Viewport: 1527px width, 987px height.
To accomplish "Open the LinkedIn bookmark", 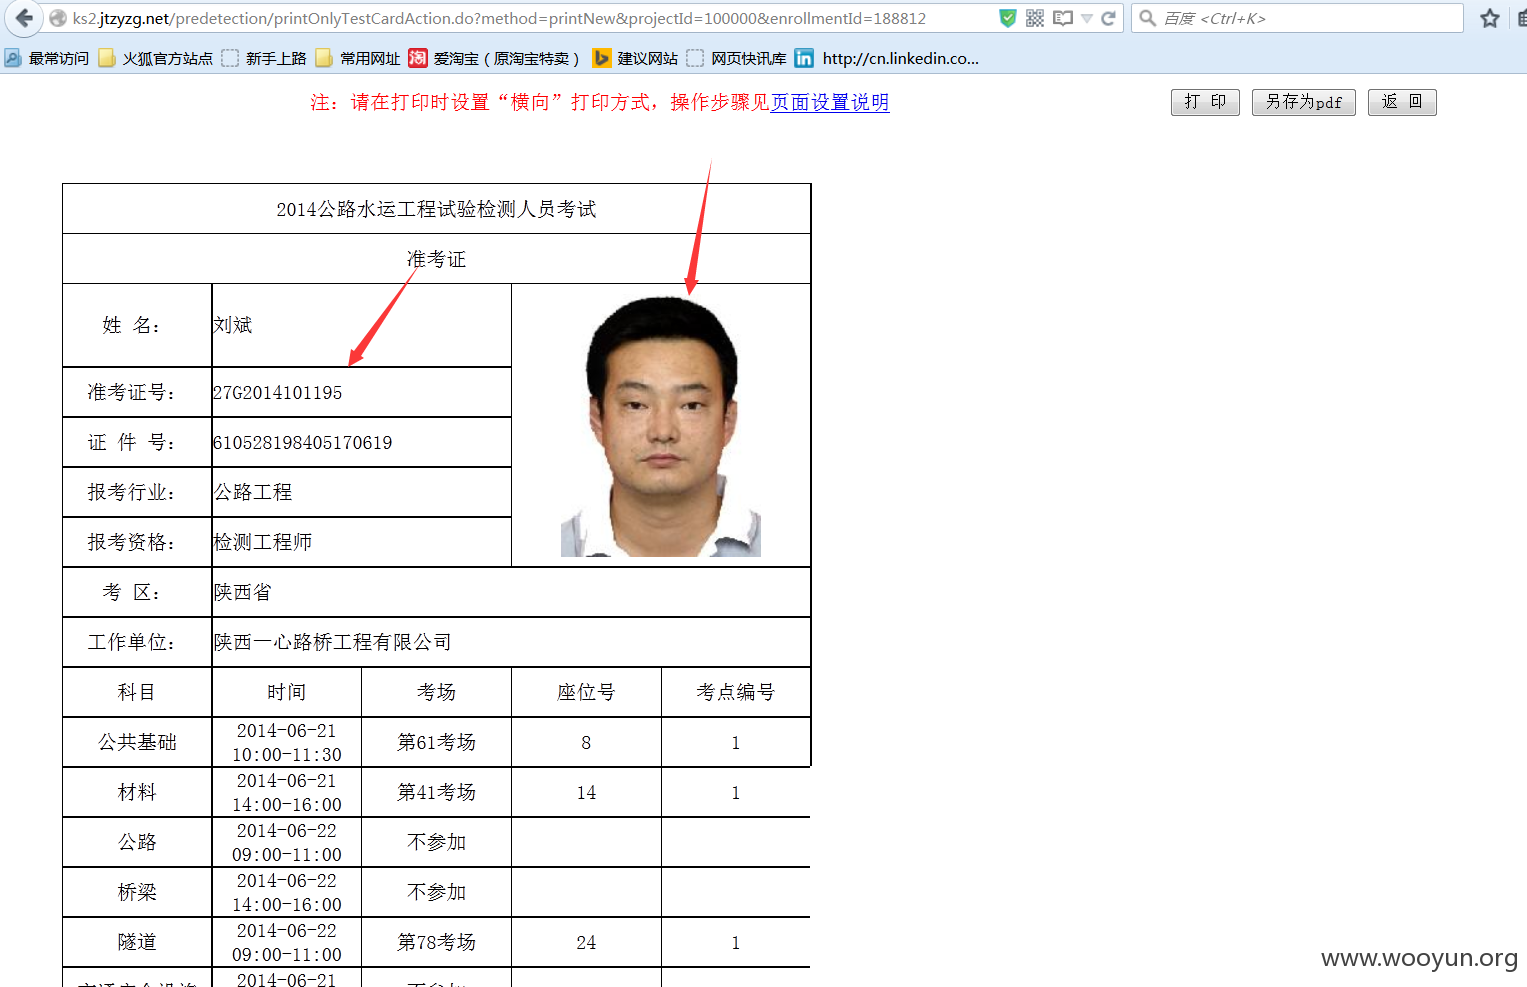I will (887, 58).
